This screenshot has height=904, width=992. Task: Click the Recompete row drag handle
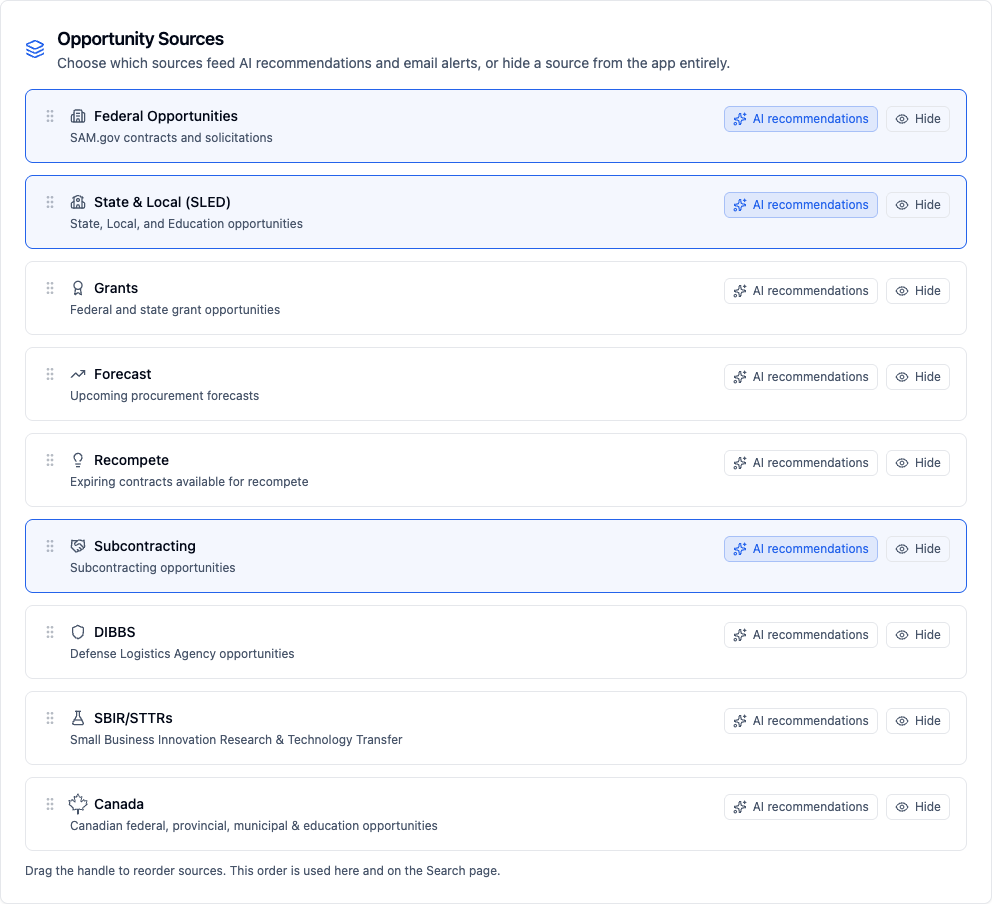pos(50,461)
